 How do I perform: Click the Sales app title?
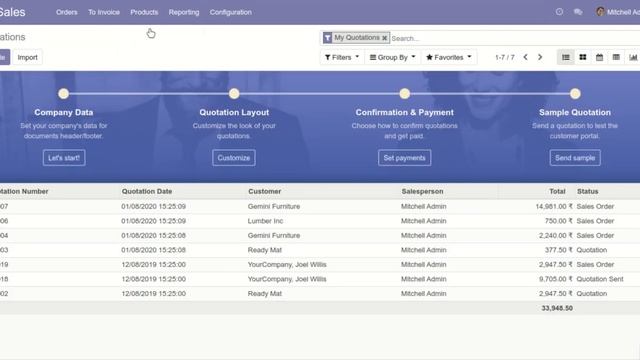pyautogui.click(x=12, y=12)
